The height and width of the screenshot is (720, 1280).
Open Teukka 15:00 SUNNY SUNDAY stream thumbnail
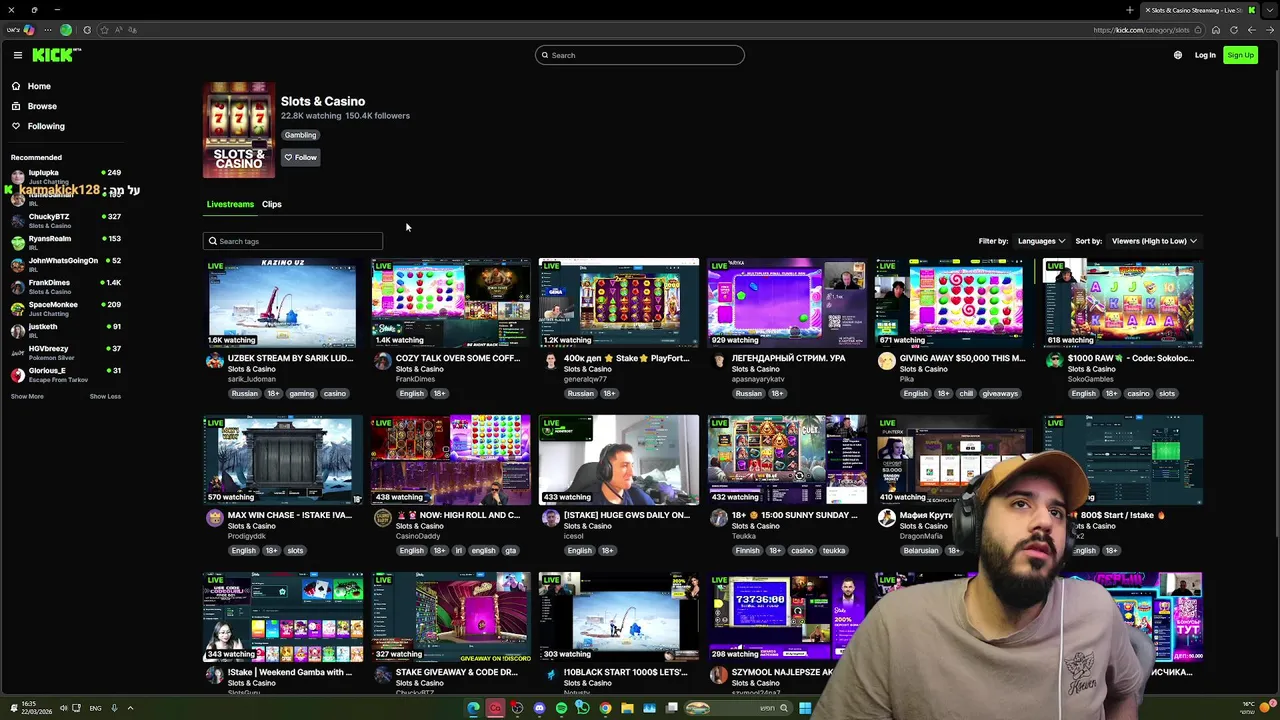[787, 460]
